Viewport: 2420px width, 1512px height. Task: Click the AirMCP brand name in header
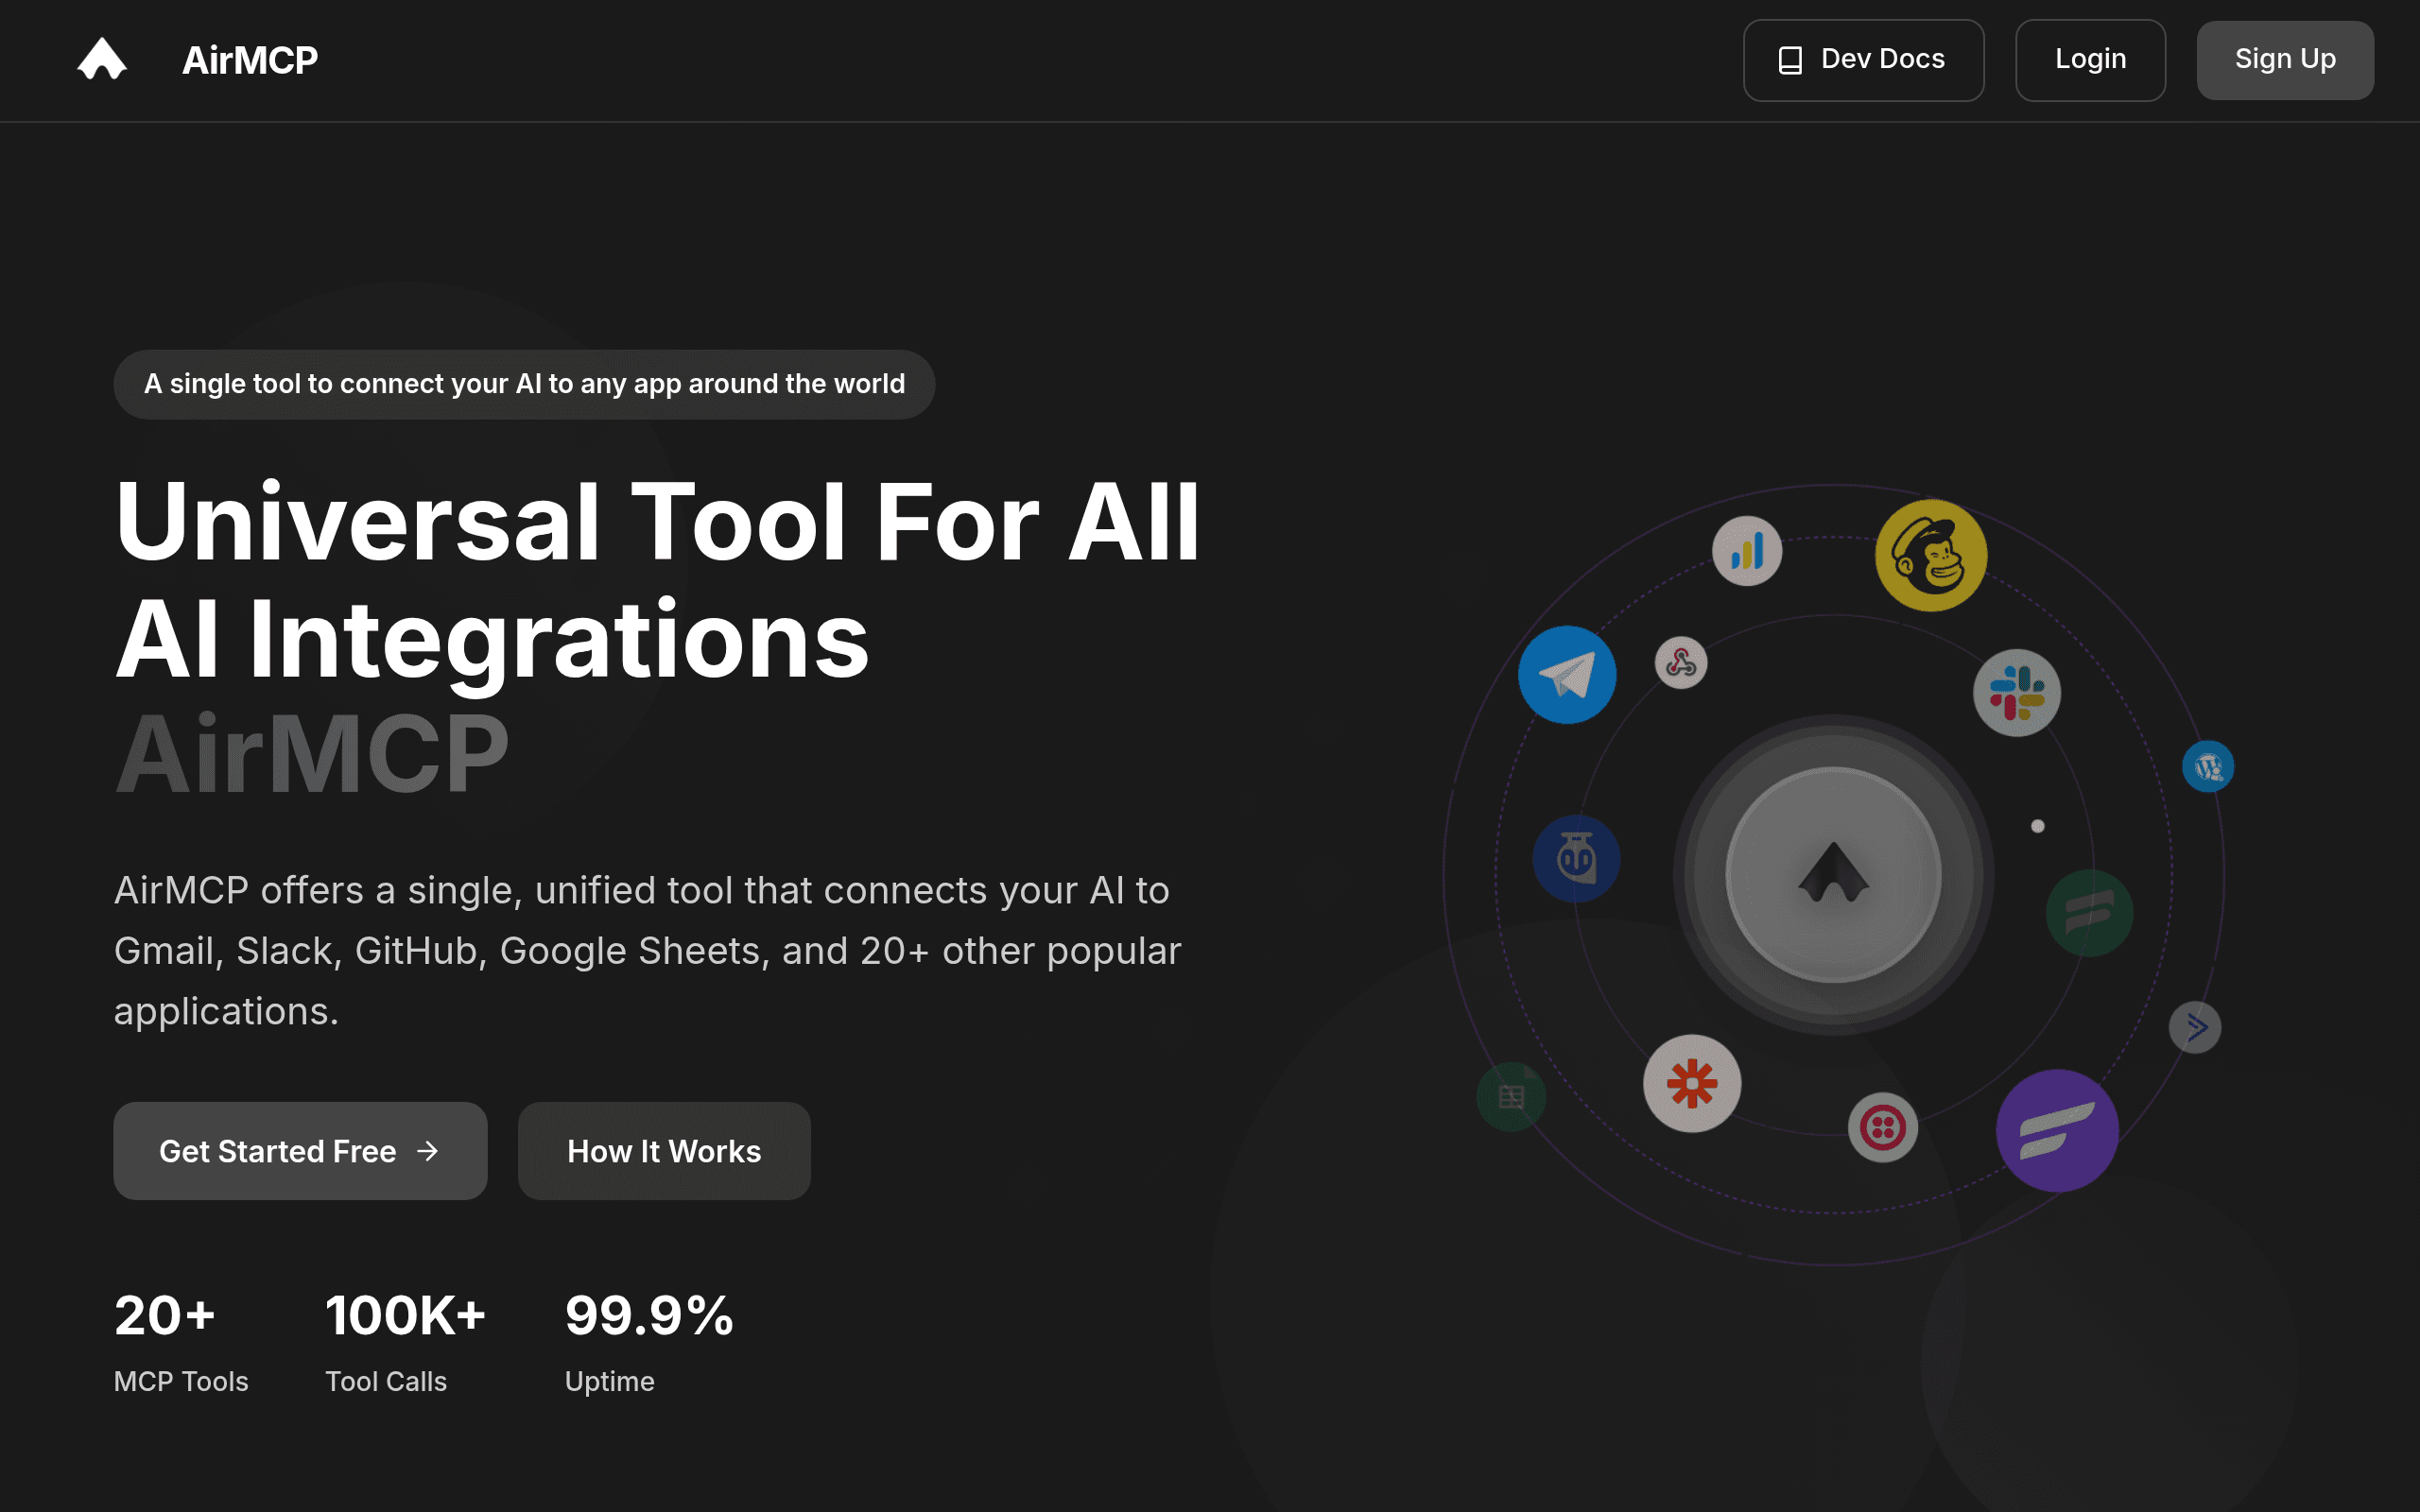click(x=250, y=60)
